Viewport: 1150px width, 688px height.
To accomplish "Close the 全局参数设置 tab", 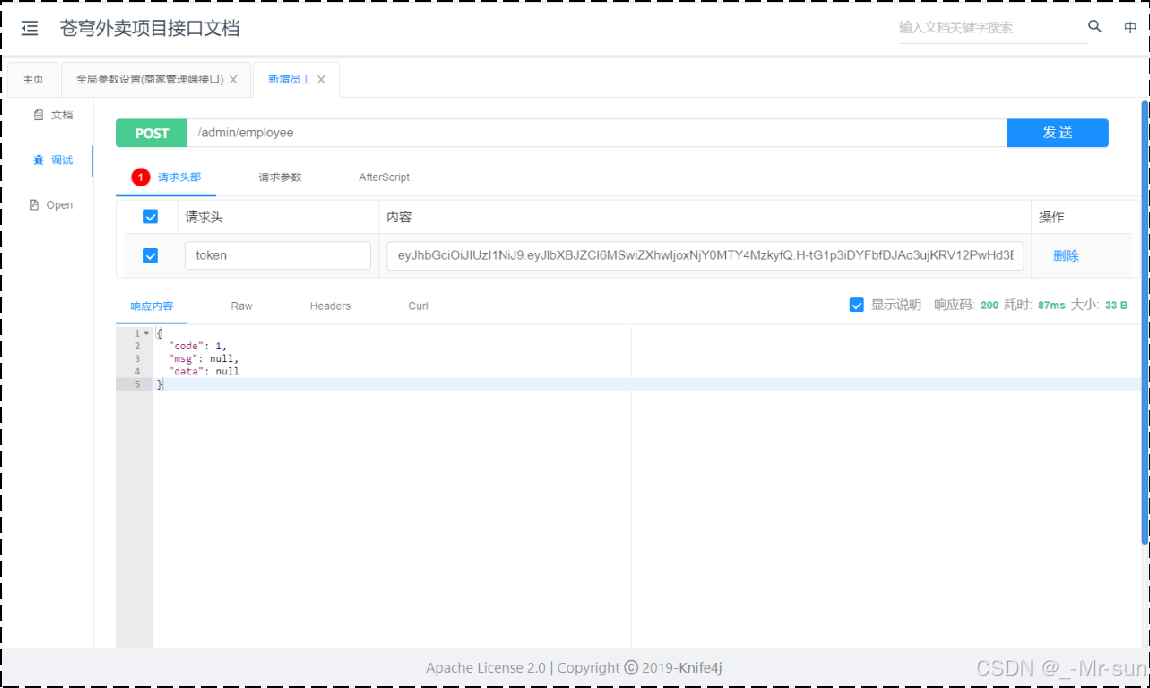I will pos(233,79).
